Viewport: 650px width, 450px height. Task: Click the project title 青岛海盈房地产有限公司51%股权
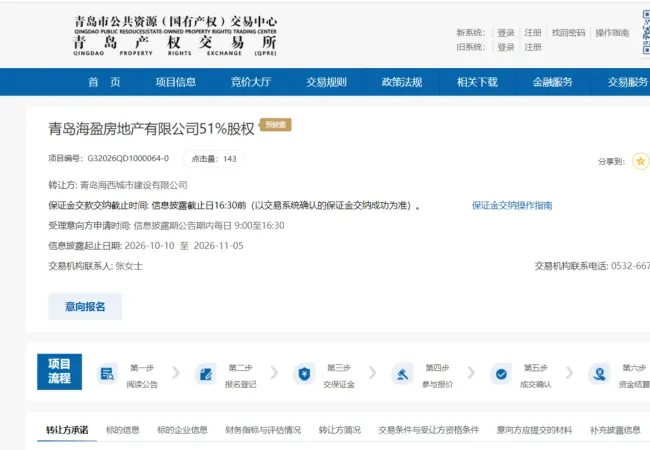151,129
